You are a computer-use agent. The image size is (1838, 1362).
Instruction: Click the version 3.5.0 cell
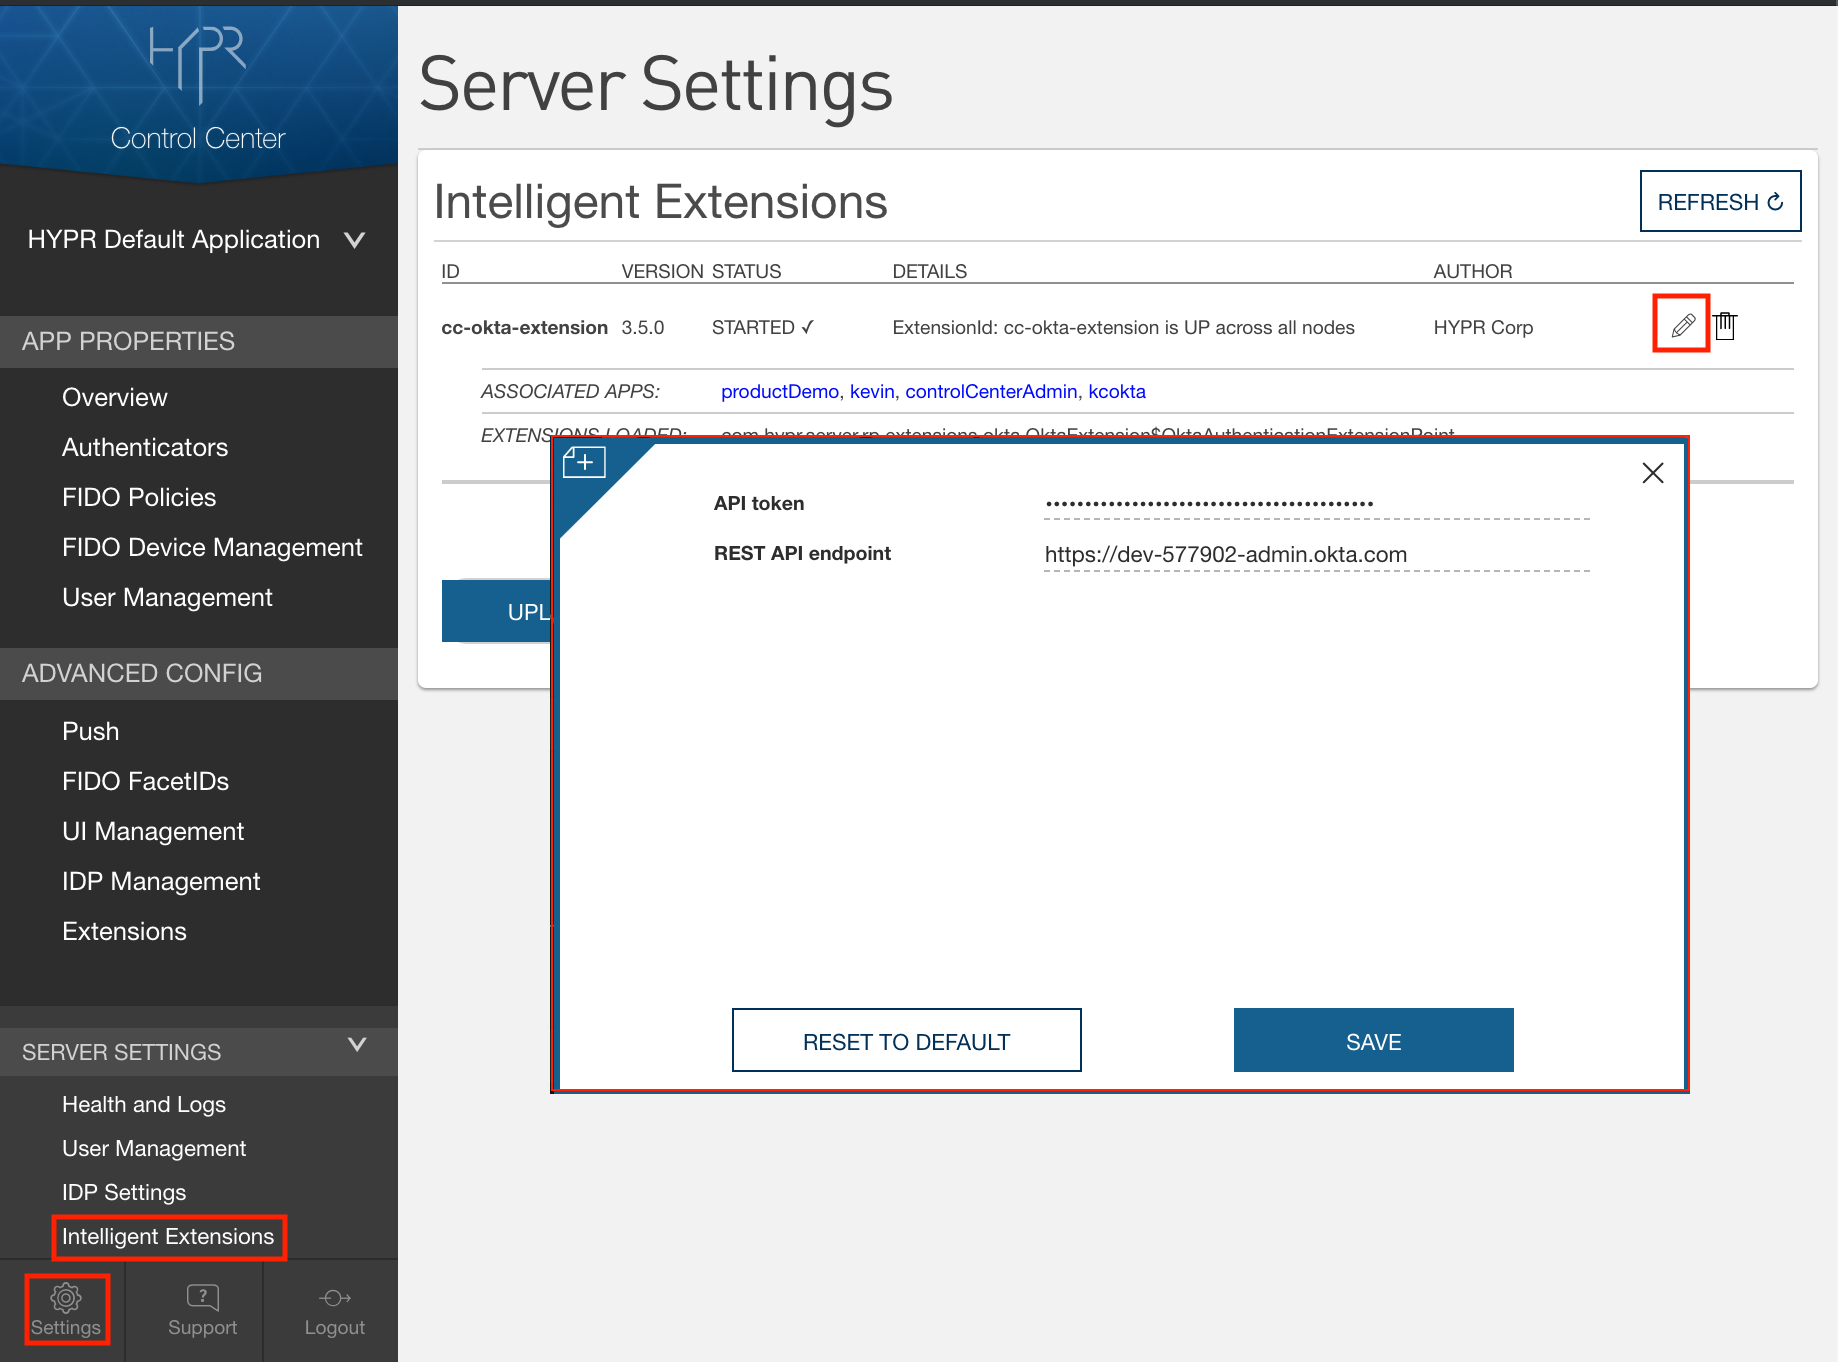click(643, 328)
